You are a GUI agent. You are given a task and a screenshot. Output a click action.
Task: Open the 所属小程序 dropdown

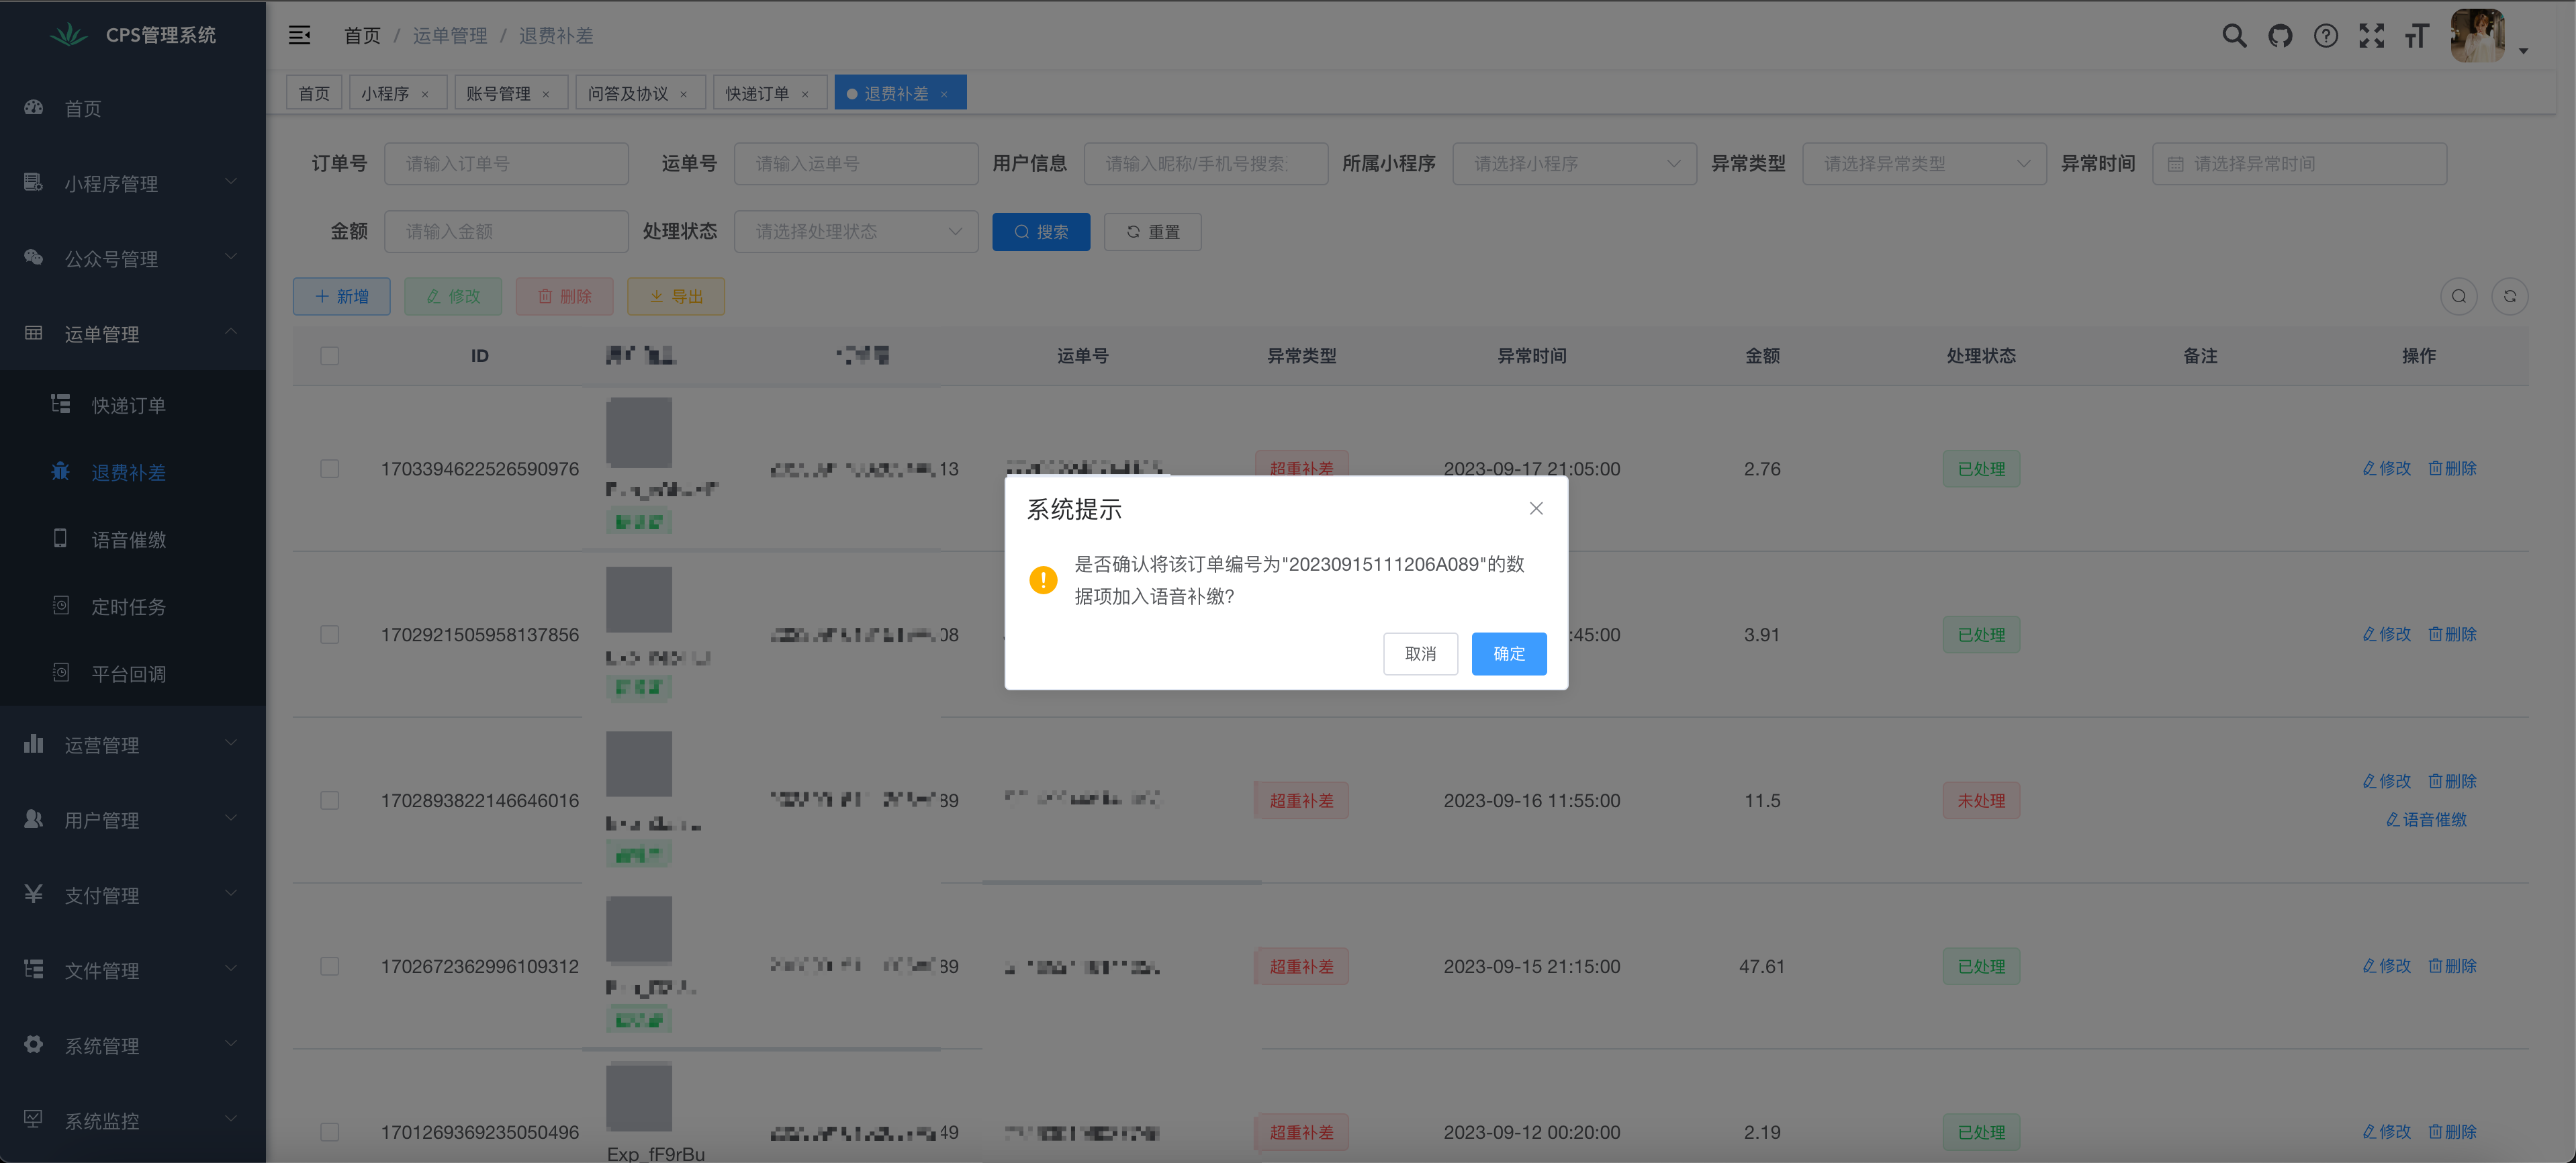tap(1574, 164)
